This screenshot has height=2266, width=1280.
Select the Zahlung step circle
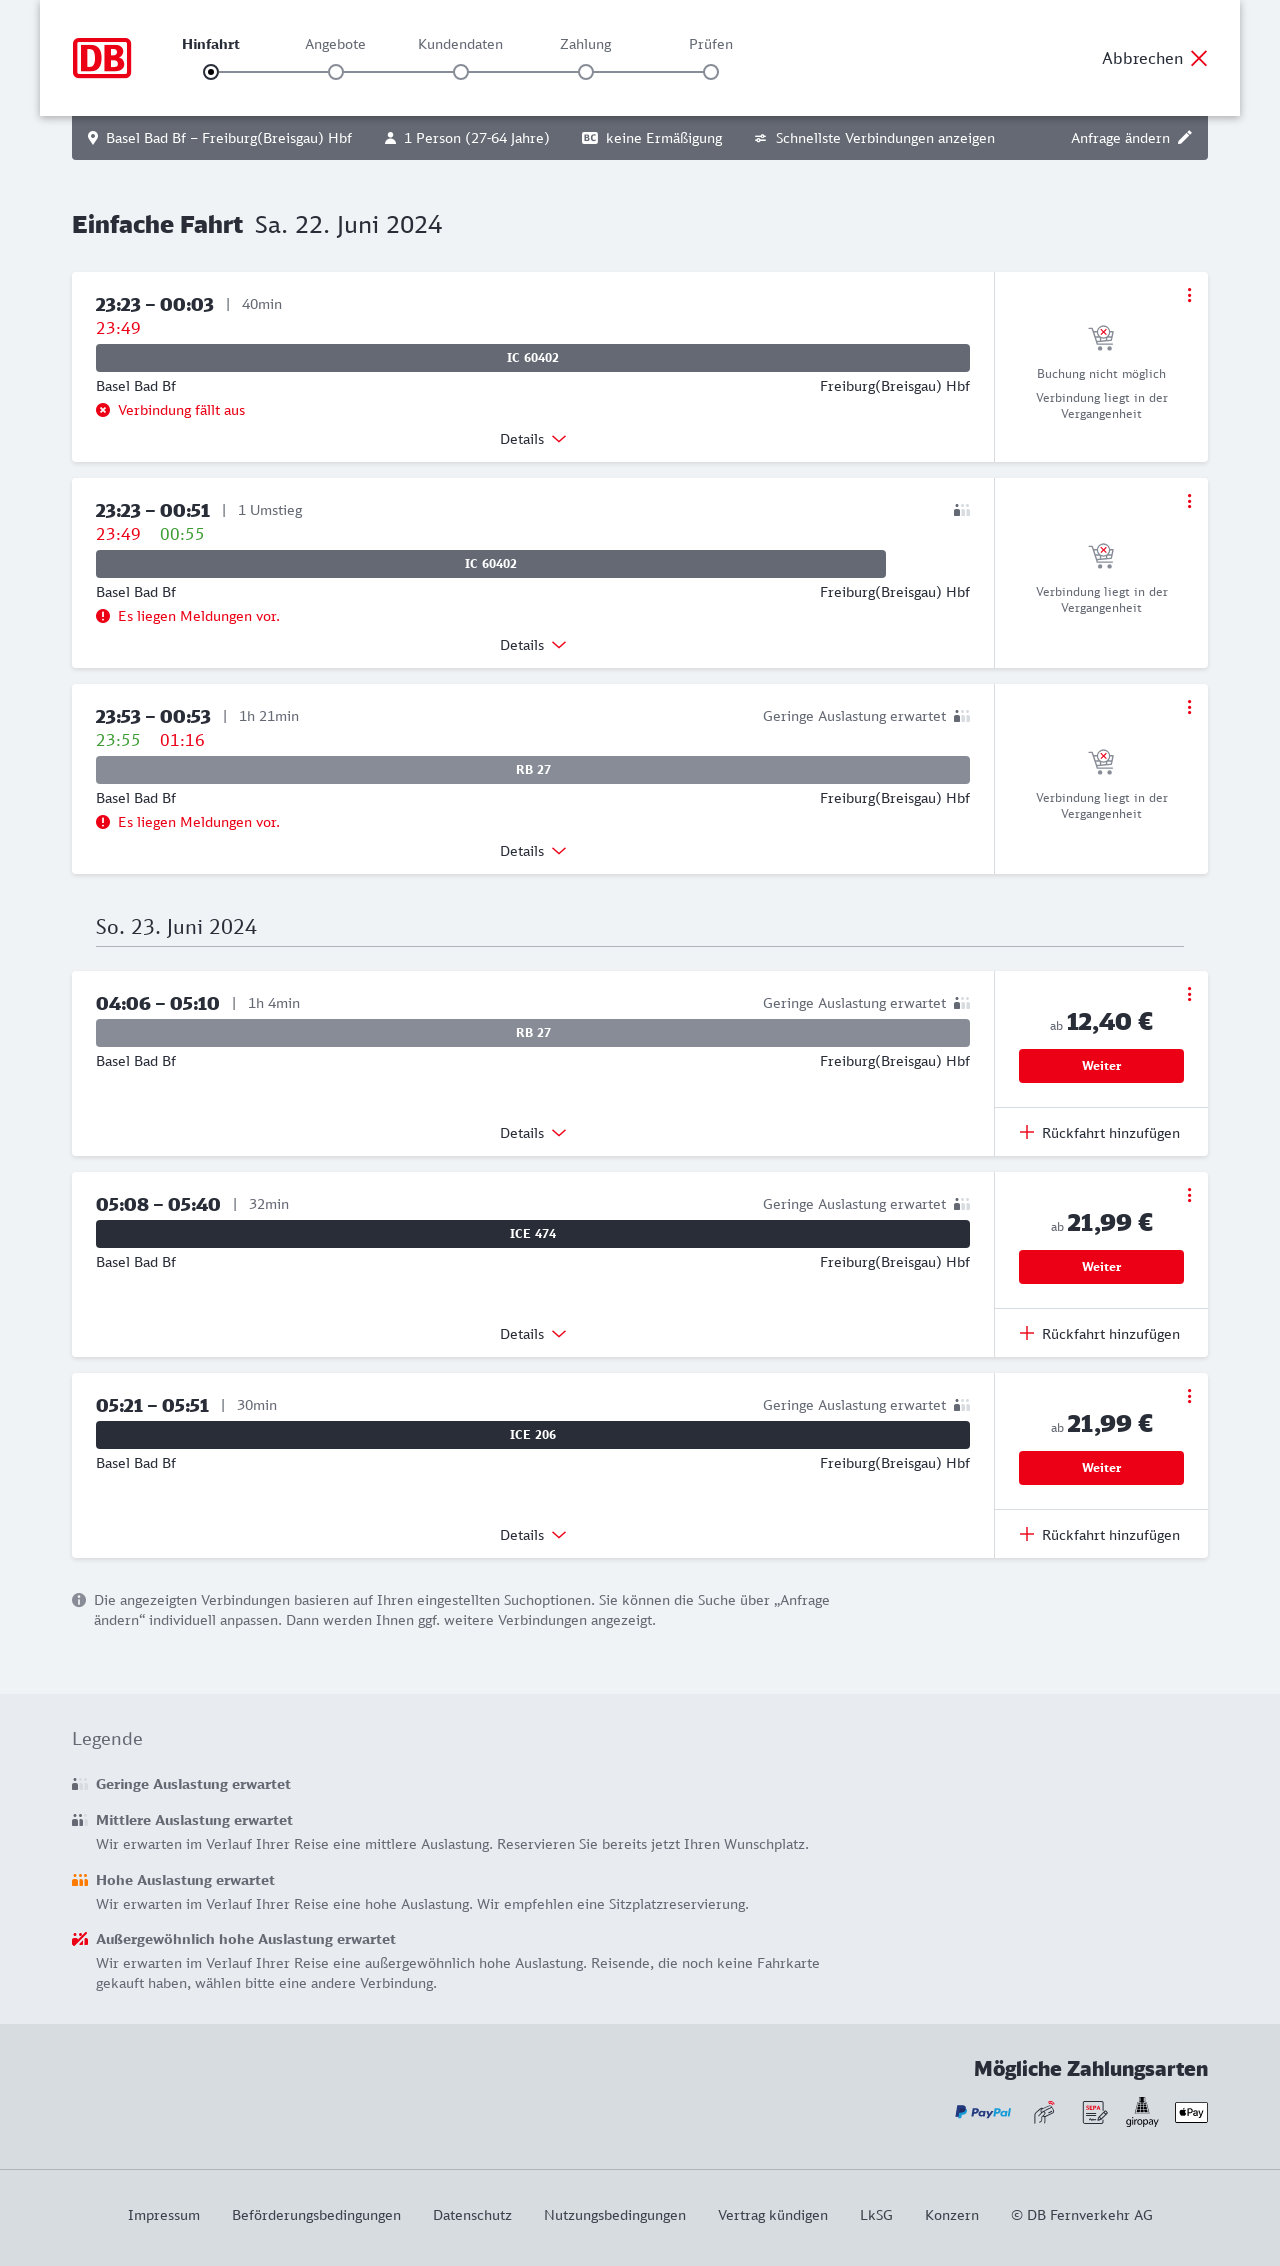(586, 72)
